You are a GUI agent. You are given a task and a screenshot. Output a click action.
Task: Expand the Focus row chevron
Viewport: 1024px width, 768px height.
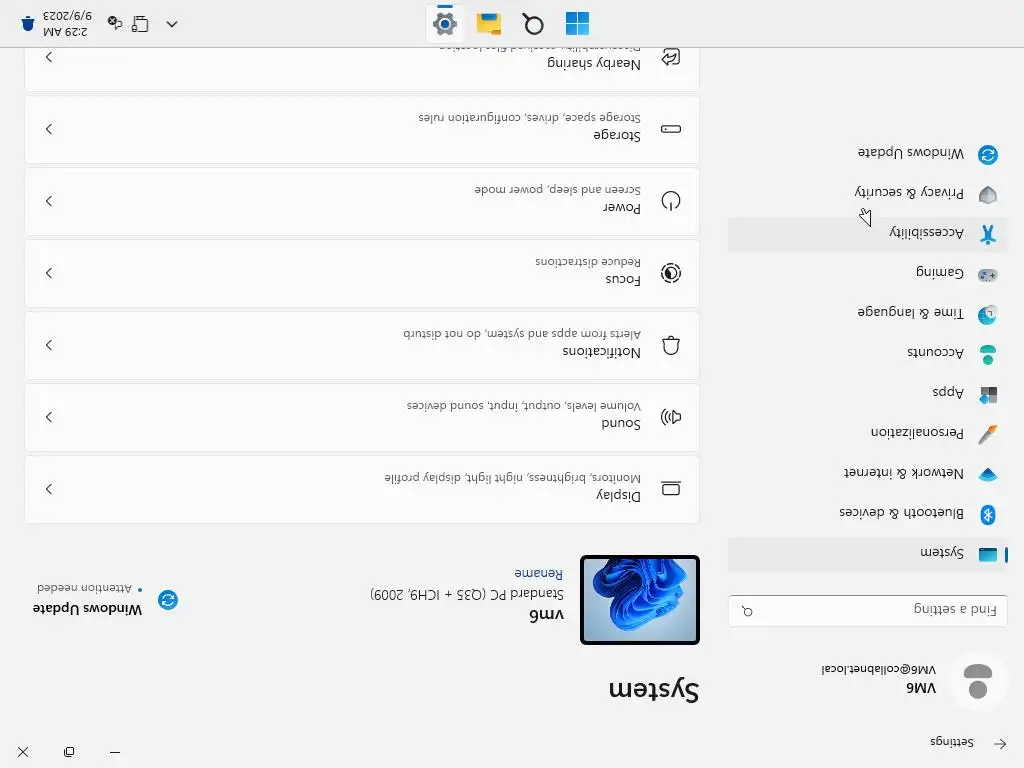click(x=49, y=273)
